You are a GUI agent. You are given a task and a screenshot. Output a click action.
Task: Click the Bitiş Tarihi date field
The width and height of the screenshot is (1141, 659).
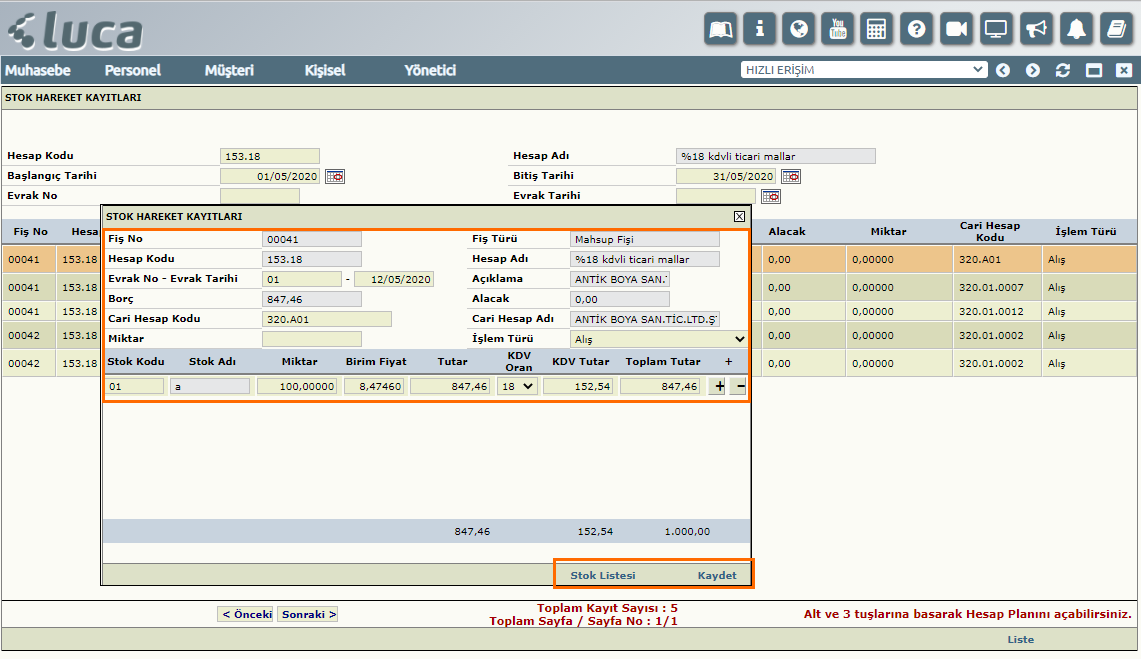click(x=725, y=176)
